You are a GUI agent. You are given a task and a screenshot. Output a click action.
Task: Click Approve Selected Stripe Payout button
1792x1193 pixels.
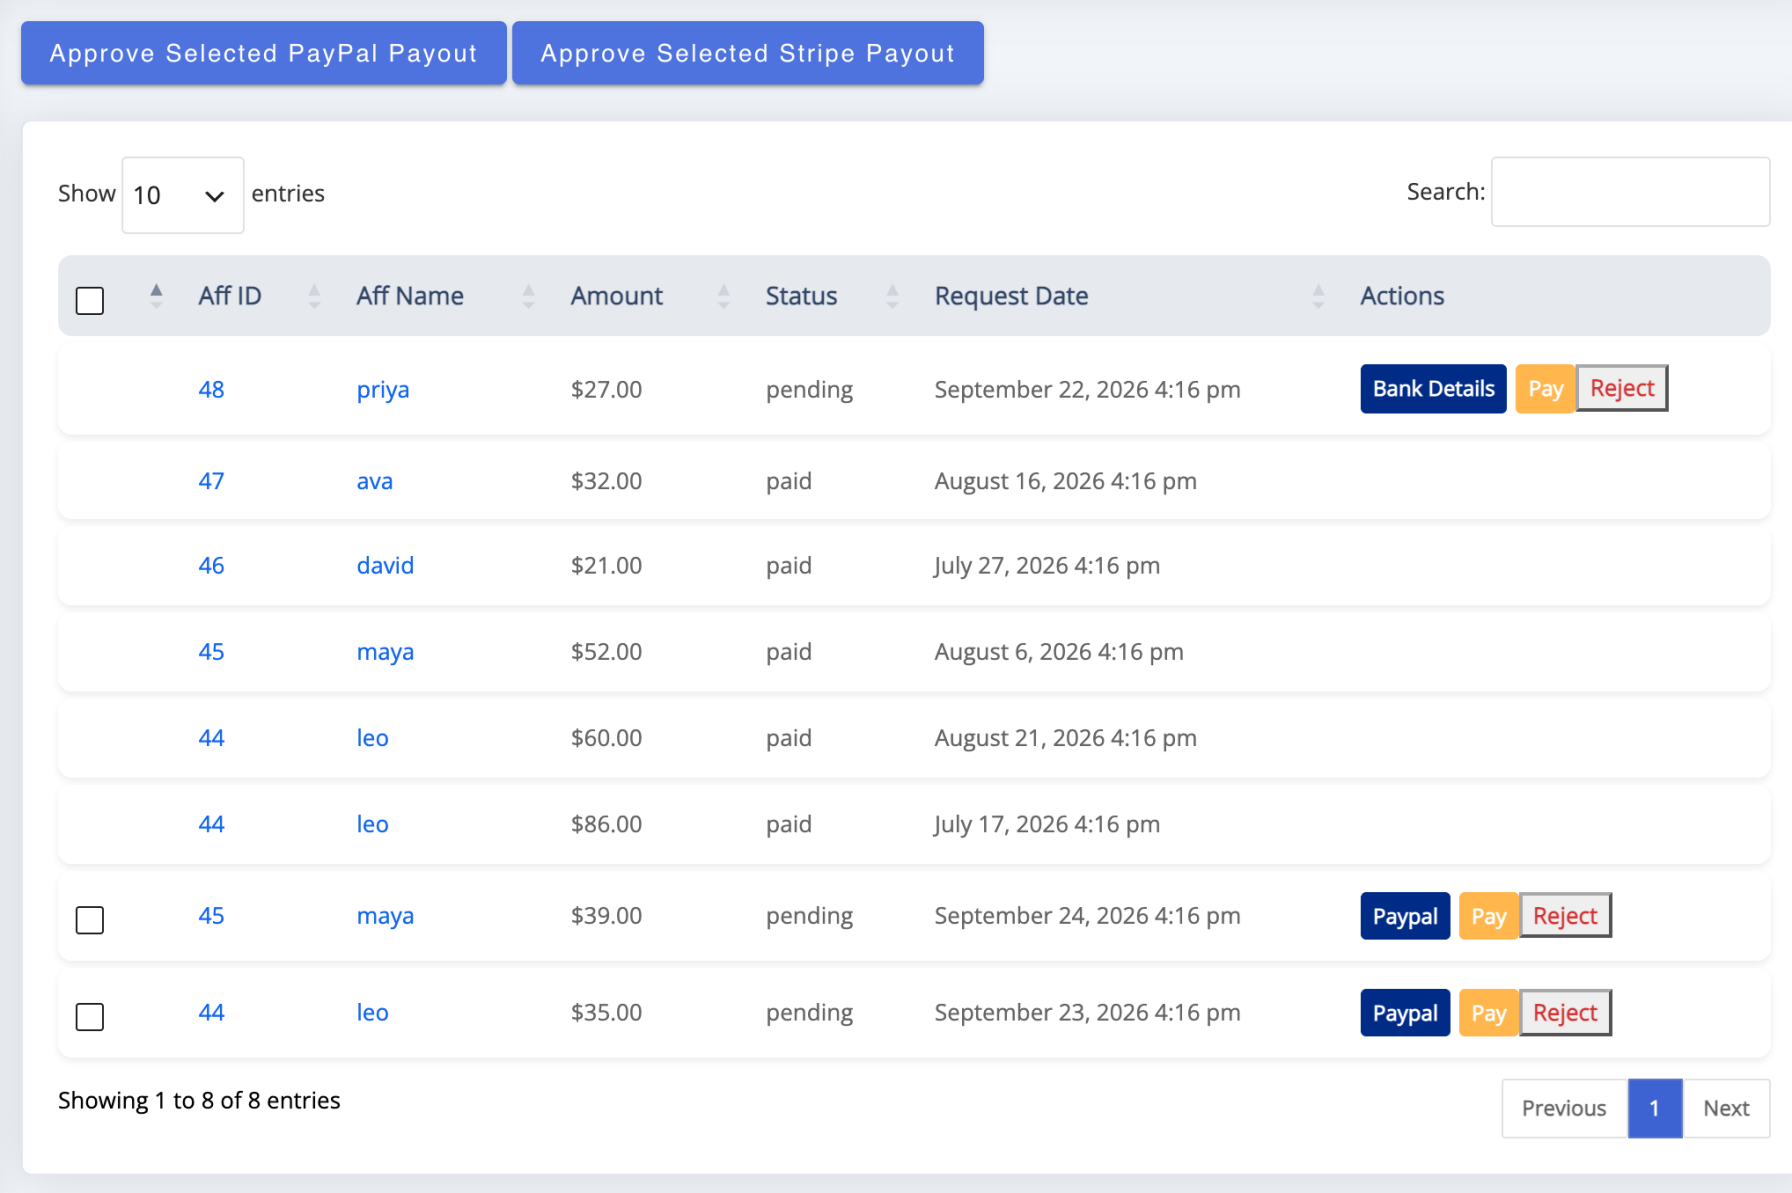pyautogui.click(x=748, y=53)
